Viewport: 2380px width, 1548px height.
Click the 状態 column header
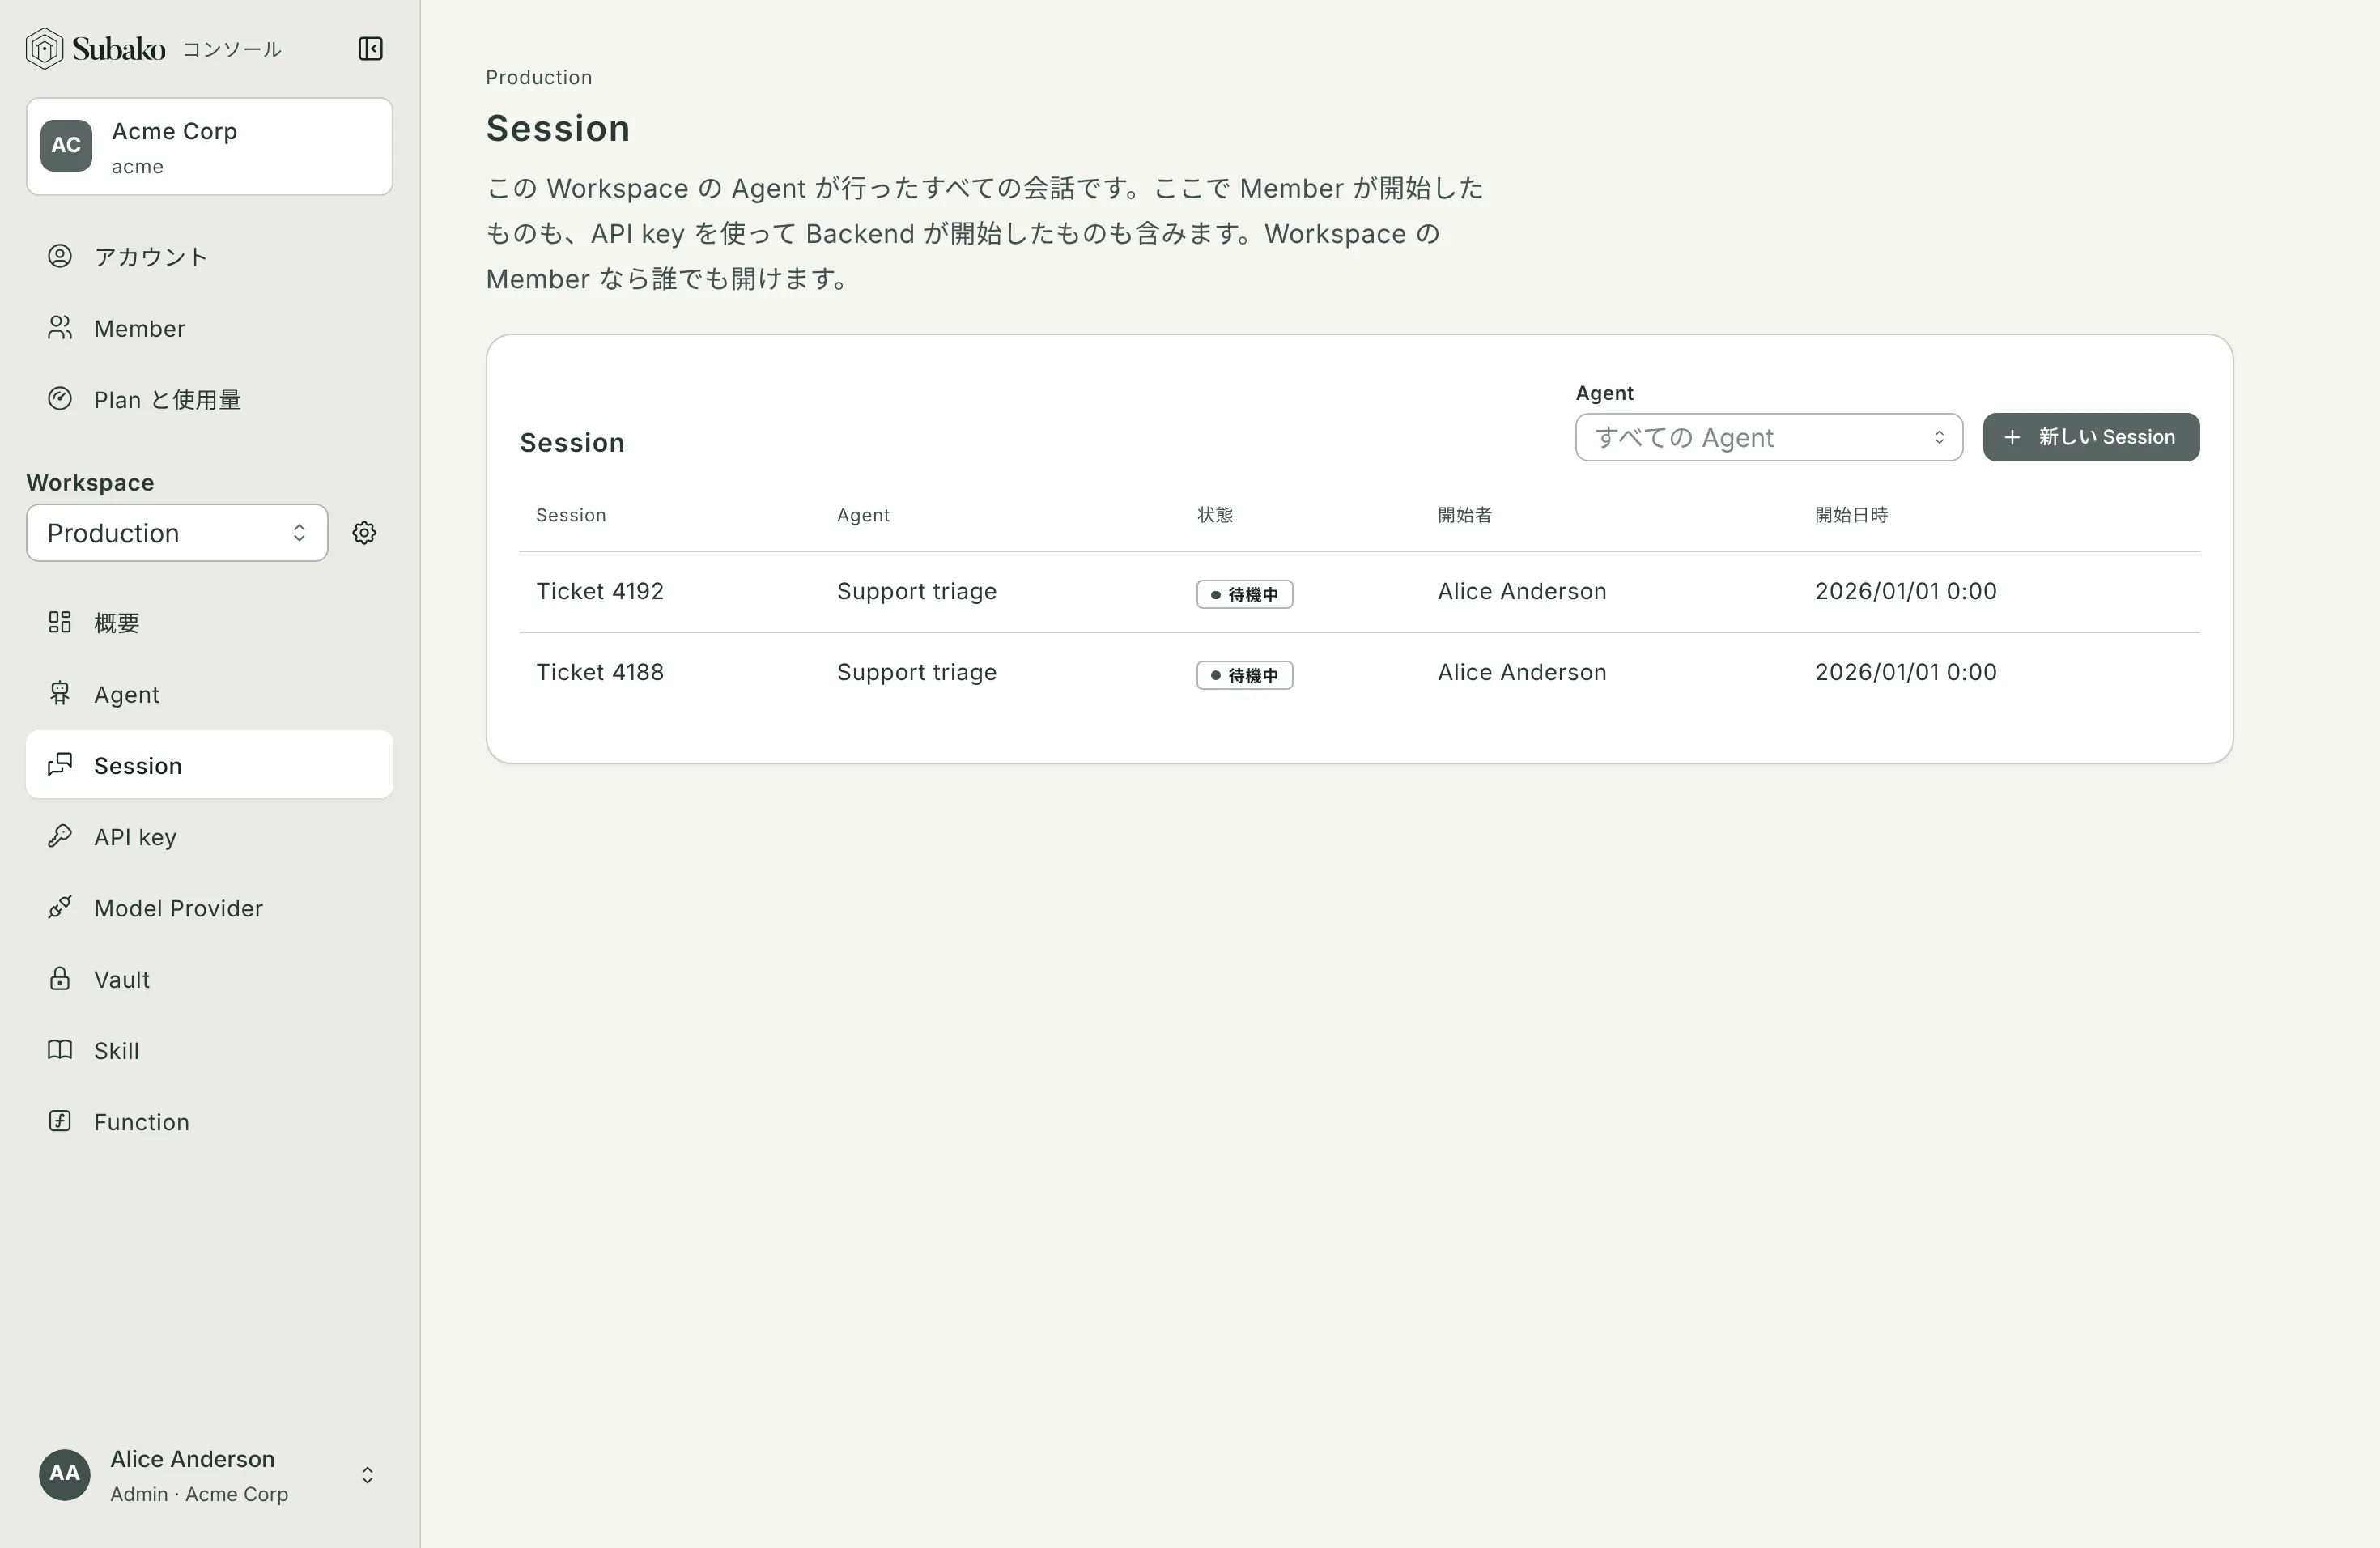(x=1214, y=515)
